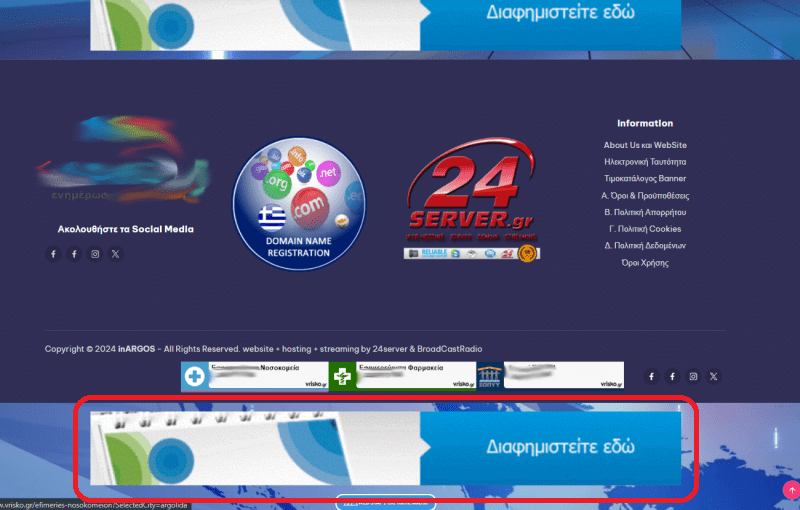This screenshot has width=800, height=510.
Task: Open the Φαρμακεία vrisko banner
Action: point(402,376)
